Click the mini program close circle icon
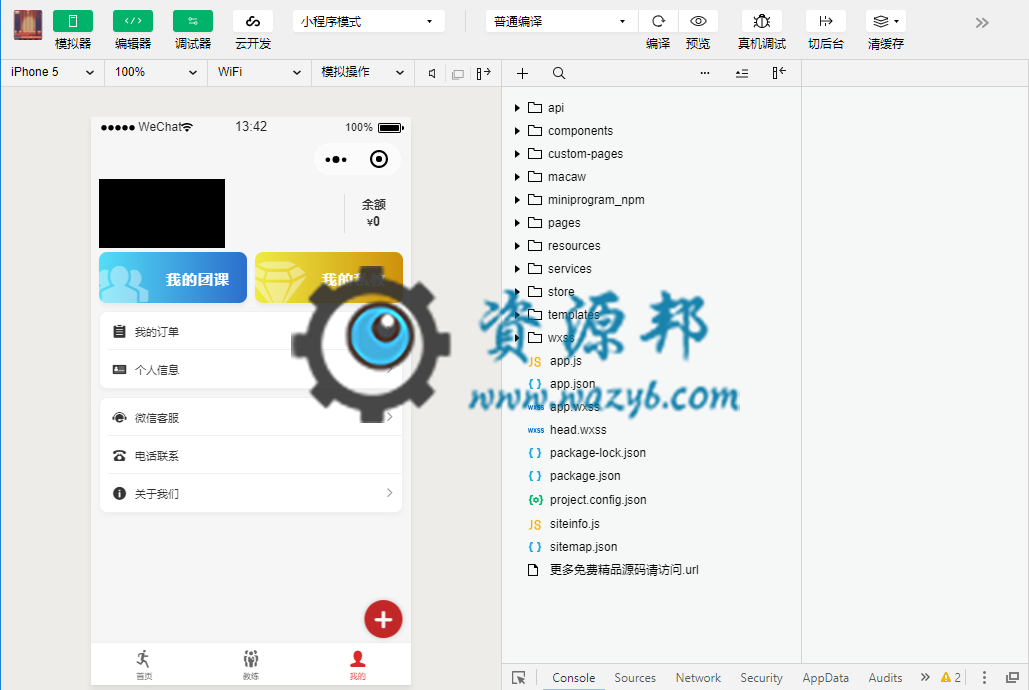The width and height of the screenshot is (1029, 690). click(379, 159)
